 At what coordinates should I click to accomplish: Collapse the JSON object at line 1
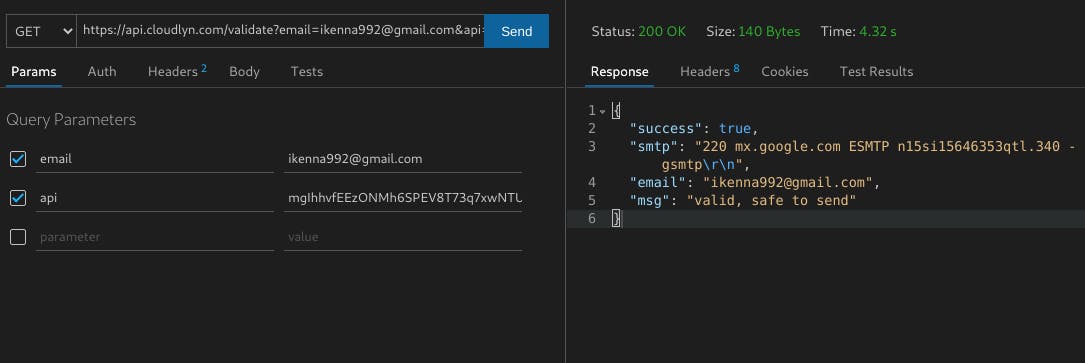(x=602, y=111)
